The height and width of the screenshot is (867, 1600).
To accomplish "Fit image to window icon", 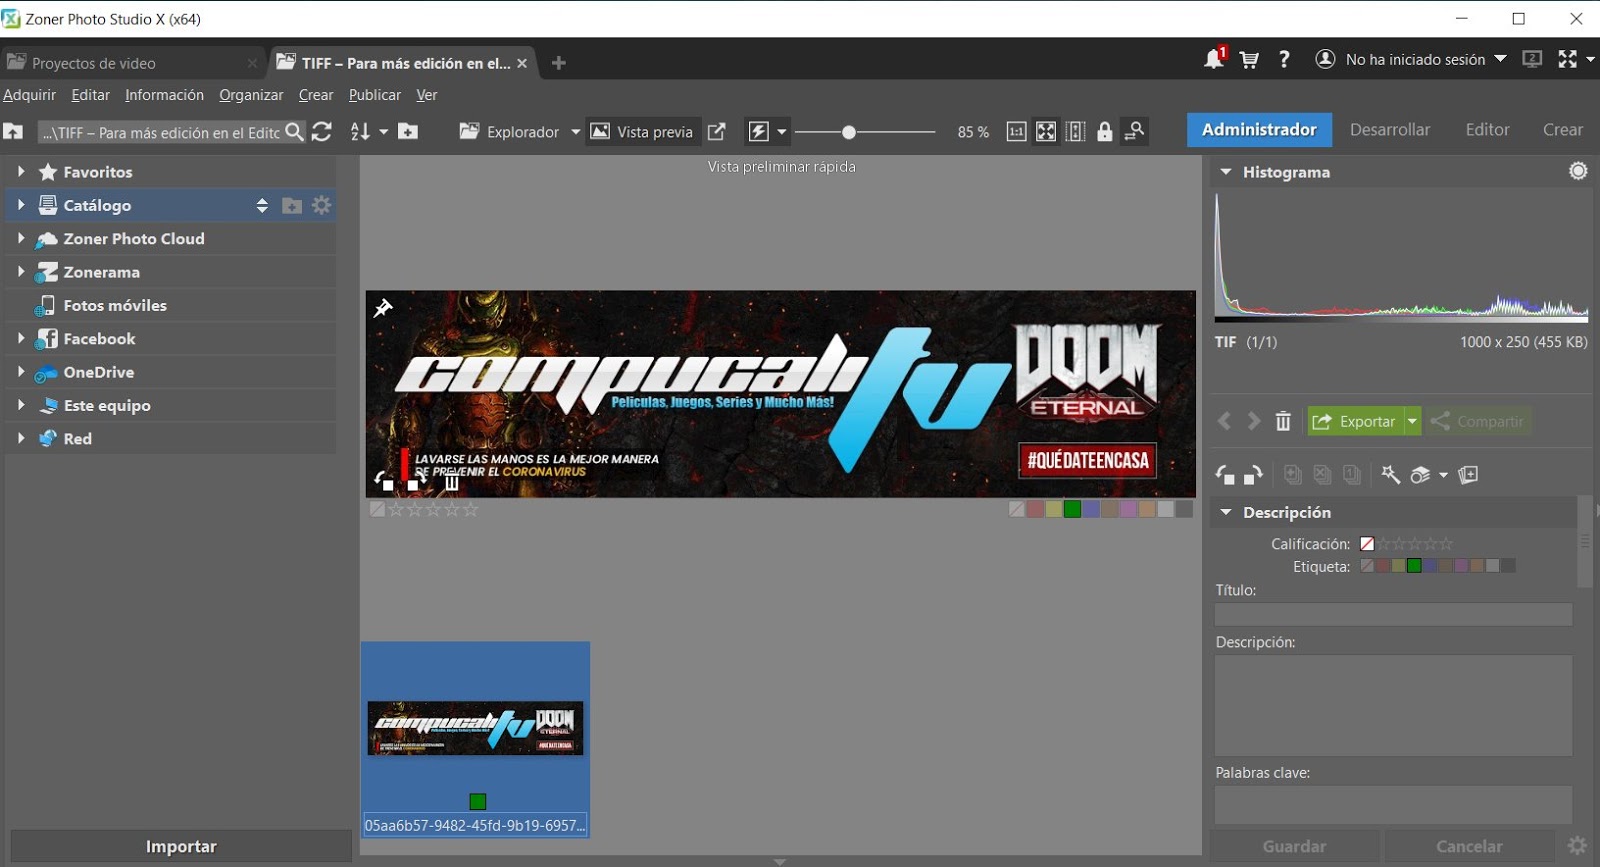I will point(1046,132).
